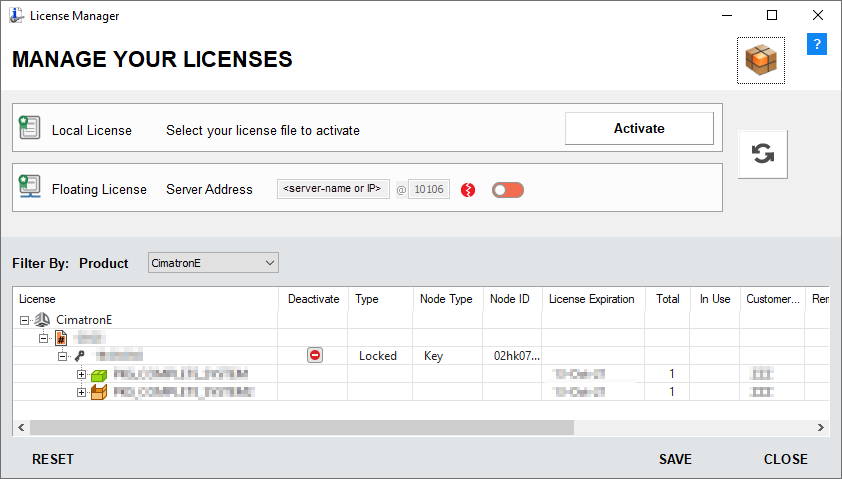
Task: Collapse the CimatronE root tree node
Action: (x=24, y=320)
